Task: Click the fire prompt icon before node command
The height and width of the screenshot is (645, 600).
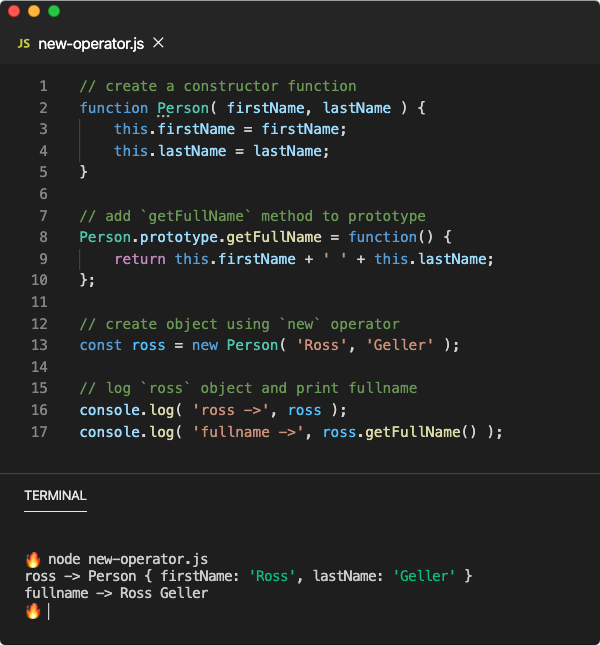Action: [33, 559]
